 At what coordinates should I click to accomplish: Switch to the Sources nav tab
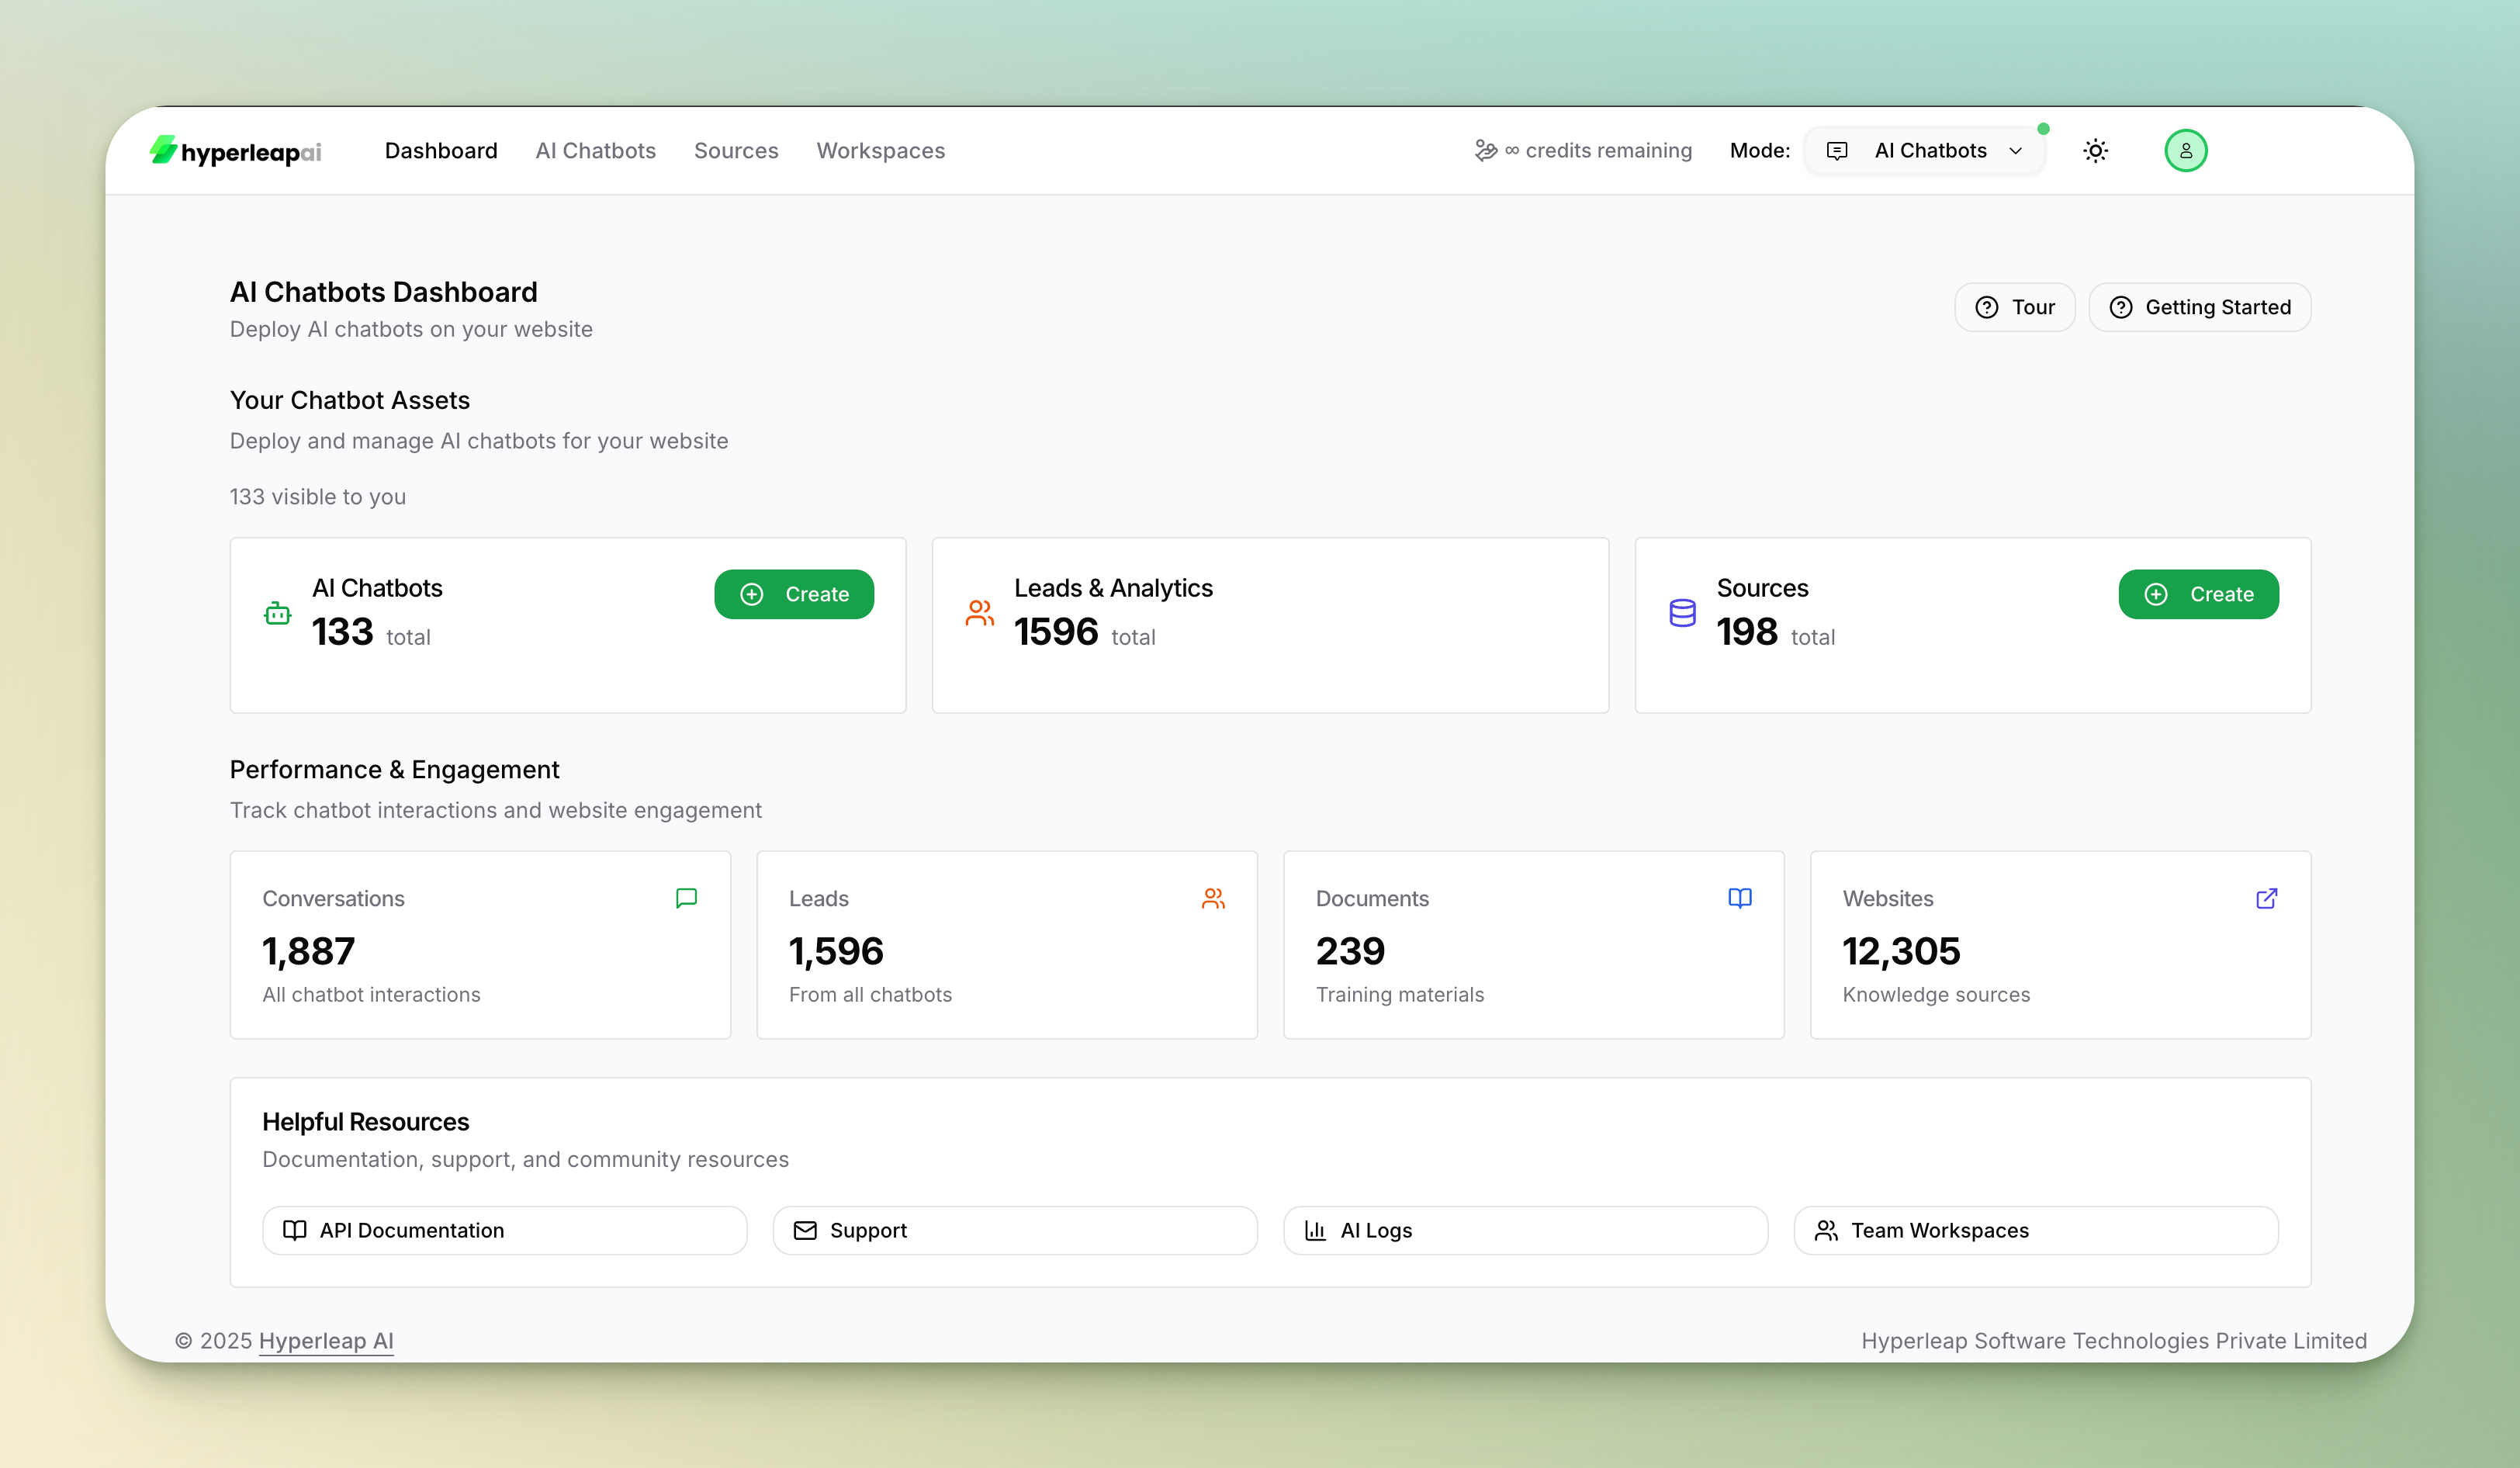click(736, 151)
